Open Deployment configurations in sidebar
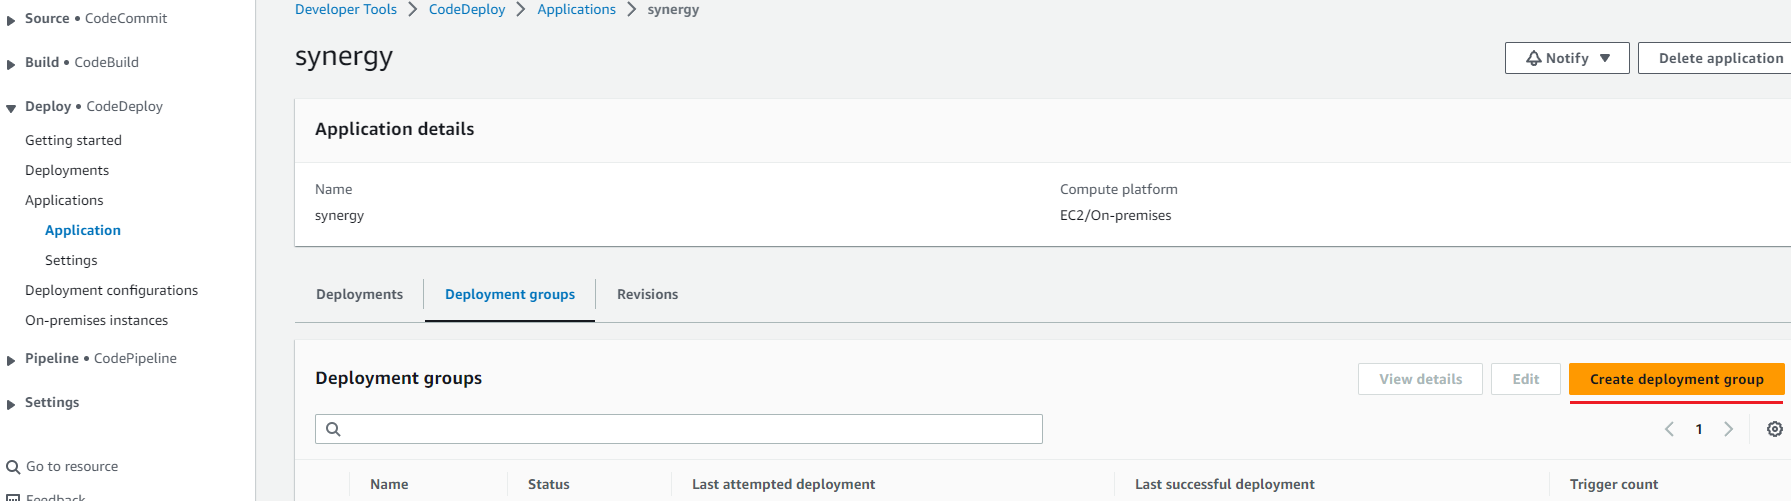 111,291
